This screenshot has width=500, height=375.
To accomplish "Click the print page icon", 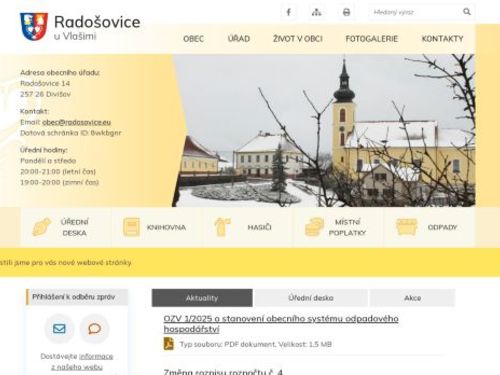I will pos(346,12).
